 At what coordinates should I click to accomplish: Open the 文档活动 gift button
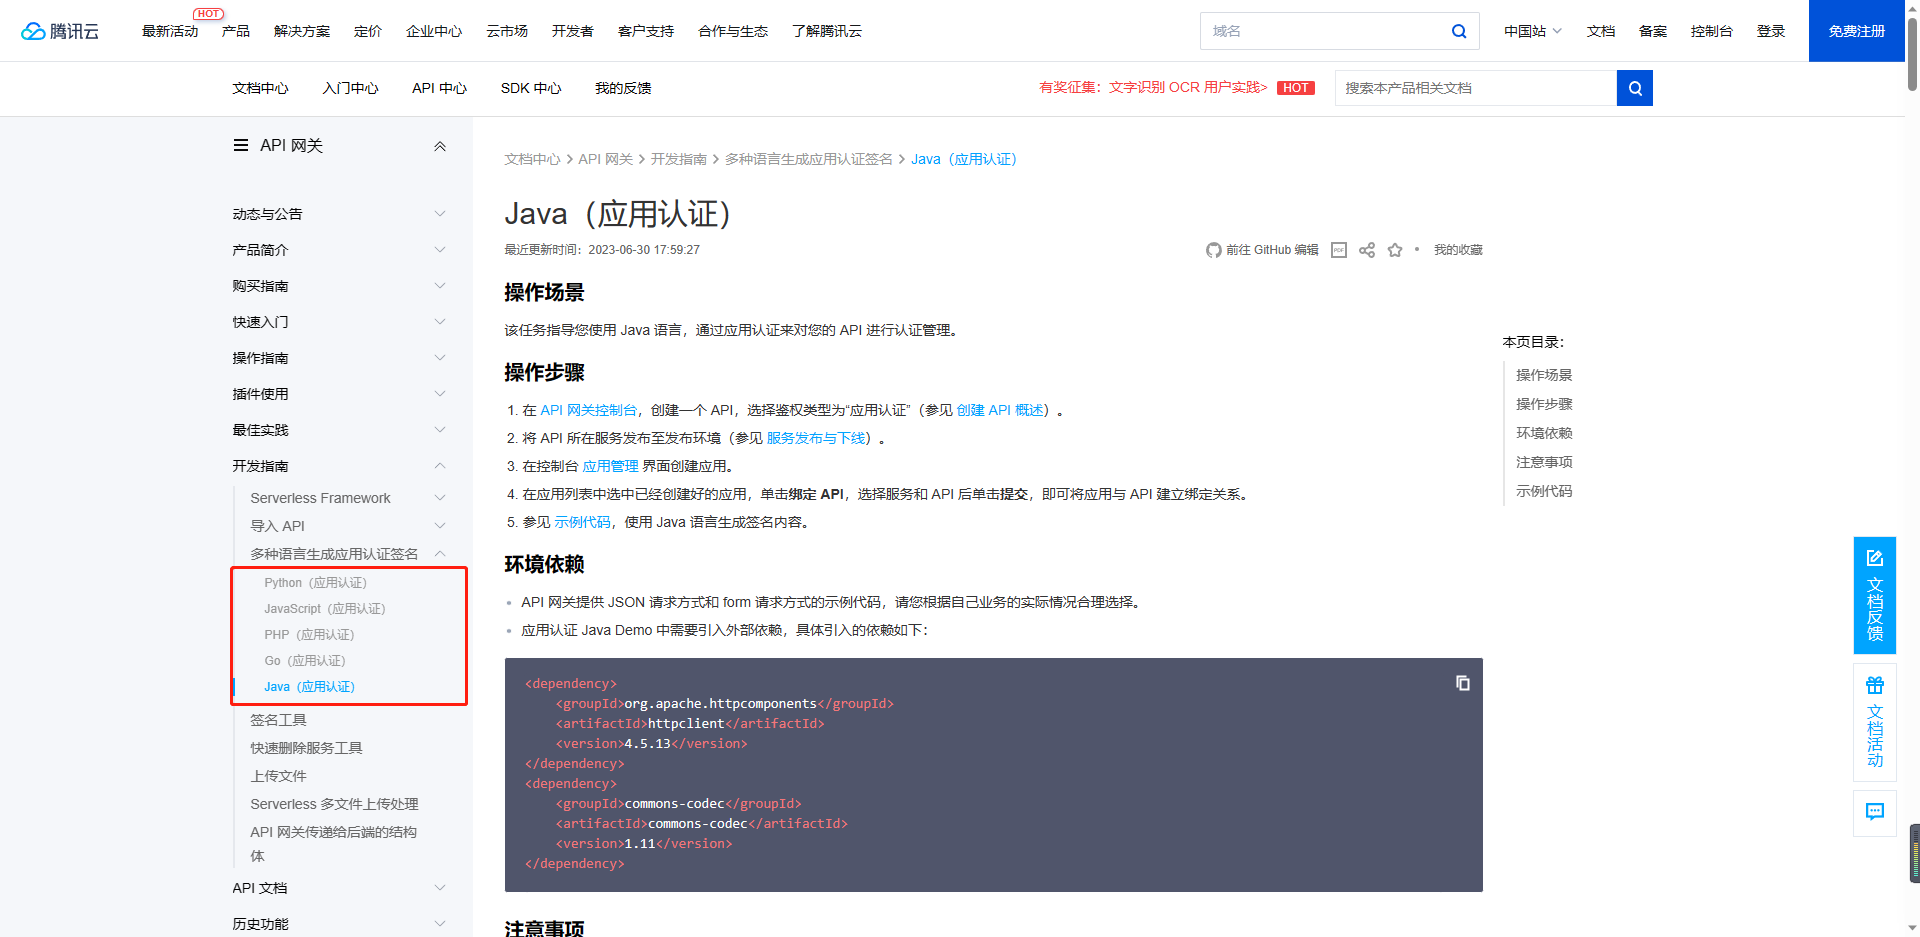click(1875, 722)
